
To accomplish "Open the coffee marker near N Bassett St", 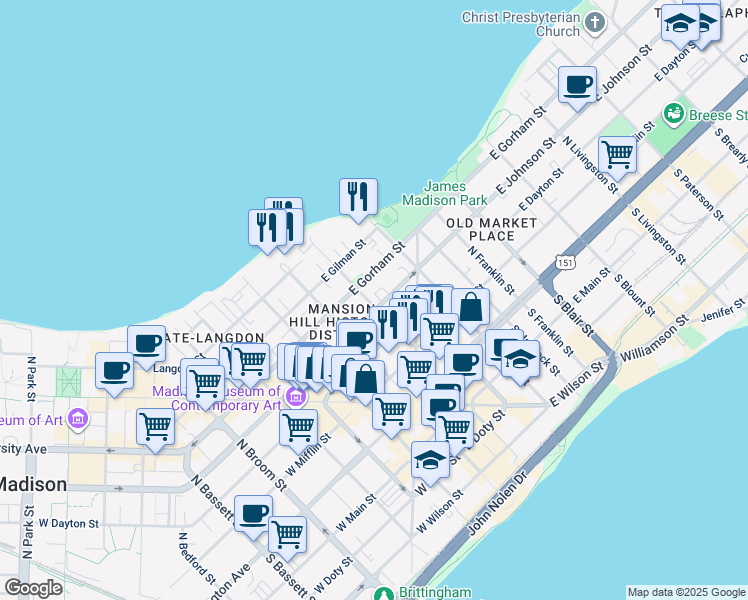I will click(x=253, y=517).
